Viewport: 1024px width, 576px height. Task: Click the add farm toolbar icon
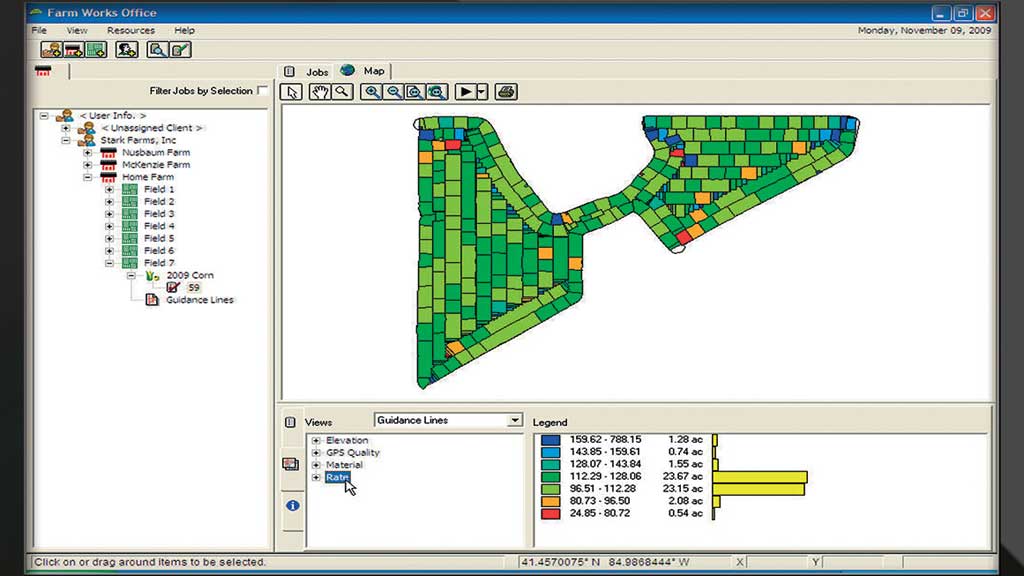coord(73,50)
